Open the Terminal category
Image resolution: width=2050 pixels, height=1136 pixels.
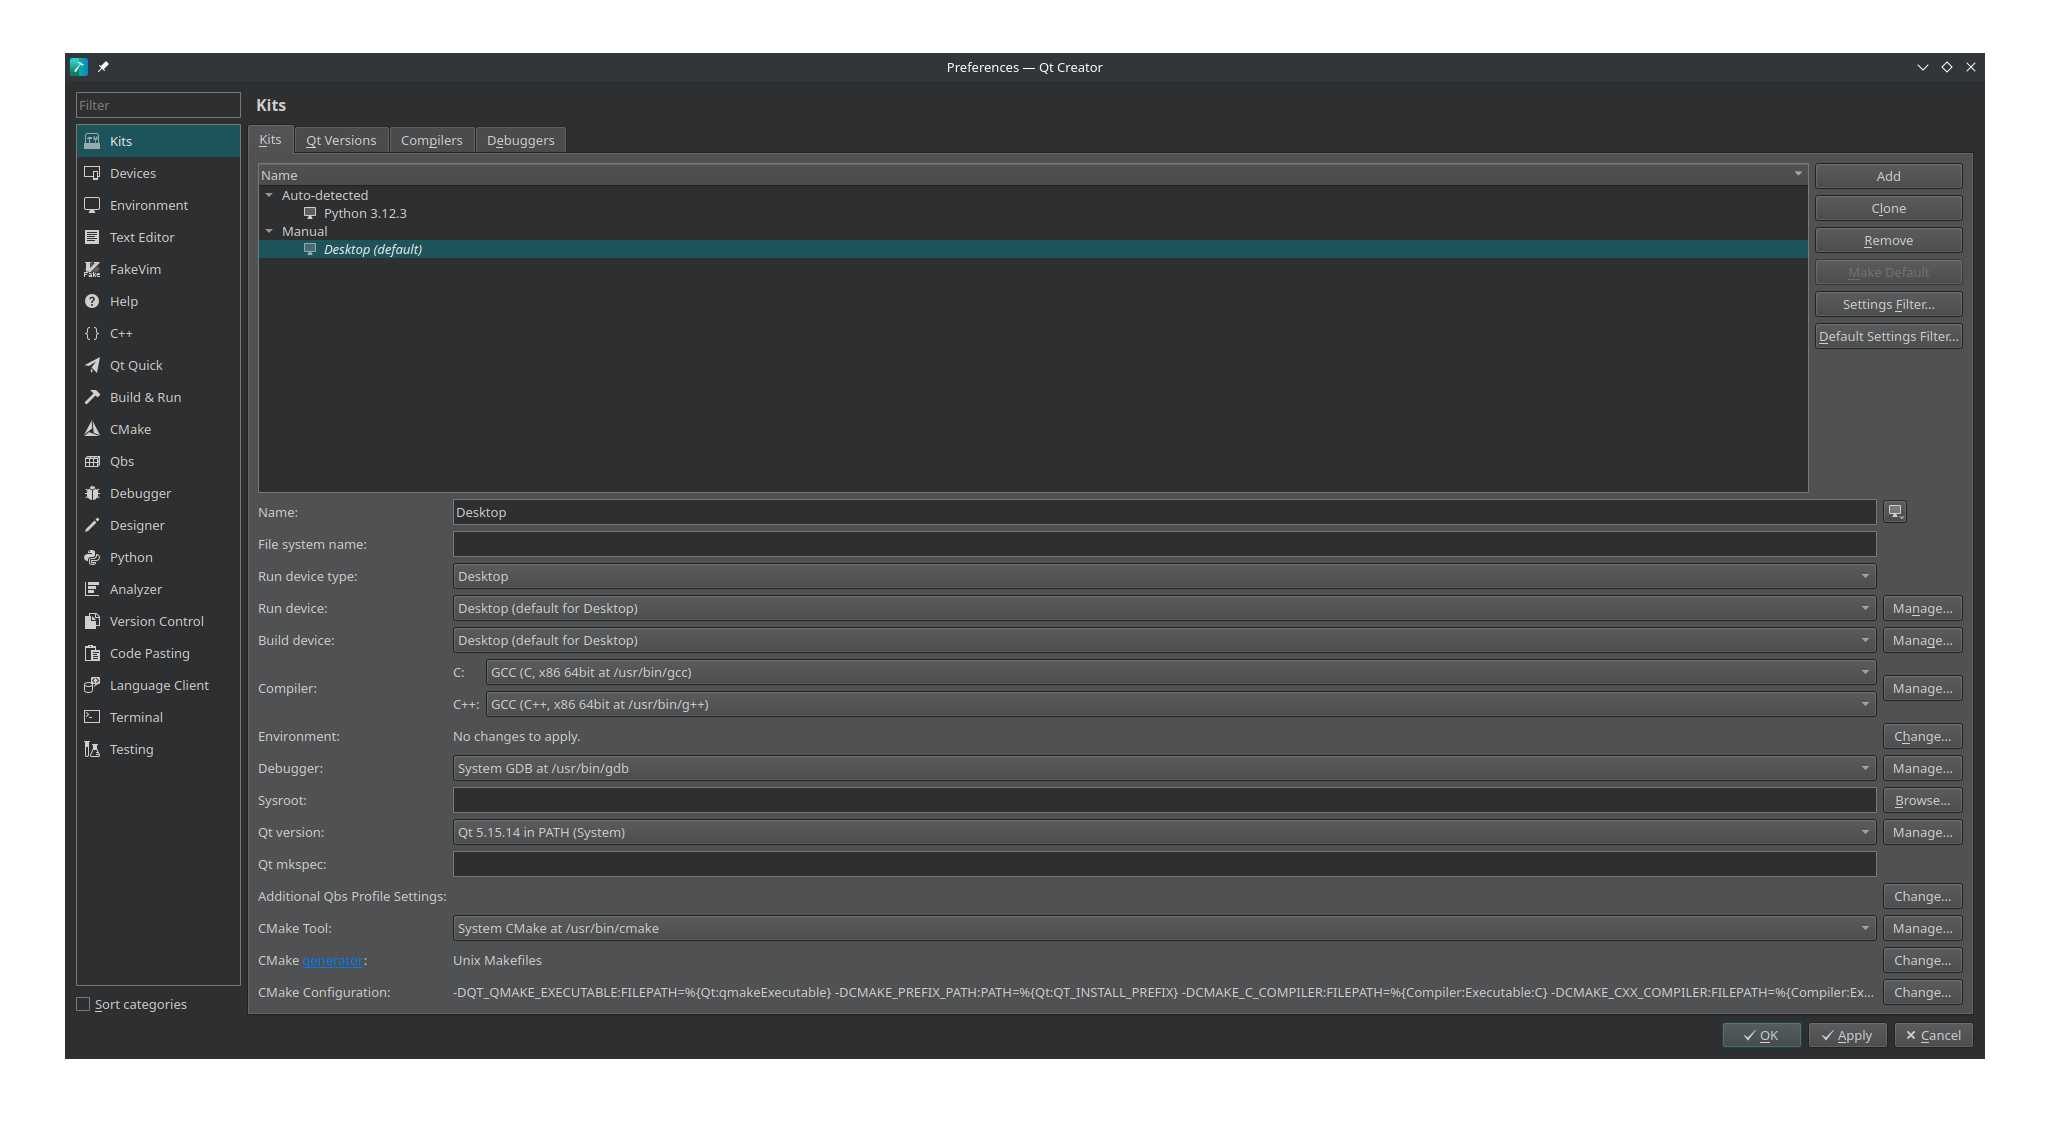158,717
